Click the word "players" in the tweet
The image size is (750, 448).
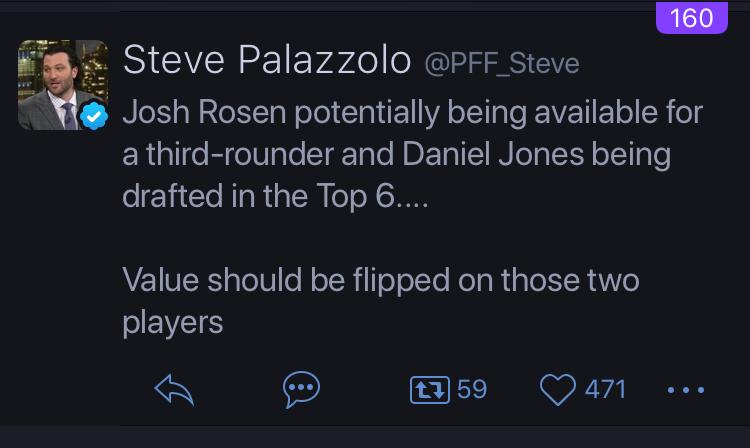pos(171,323)
